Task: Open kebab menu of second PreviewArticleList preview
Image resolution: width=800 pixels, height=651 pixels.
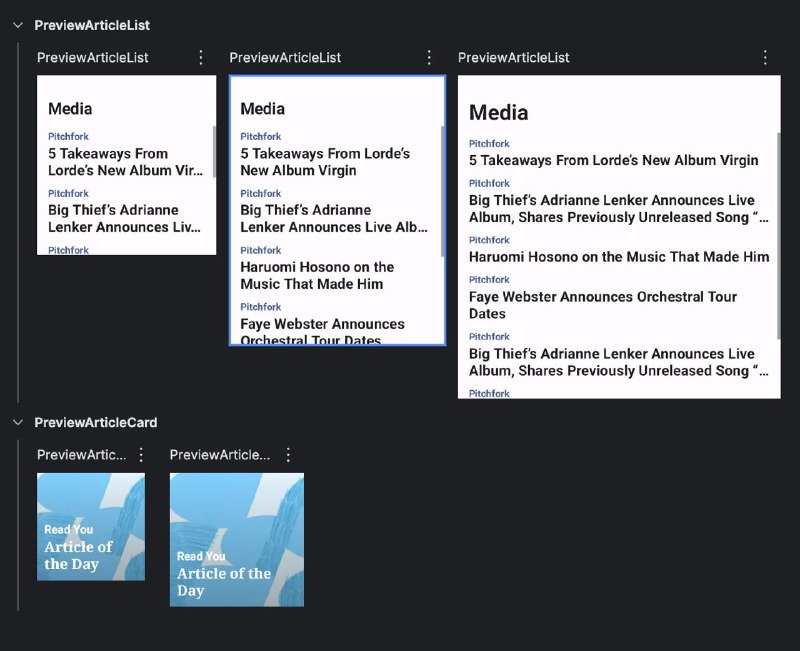Action: 429,58
